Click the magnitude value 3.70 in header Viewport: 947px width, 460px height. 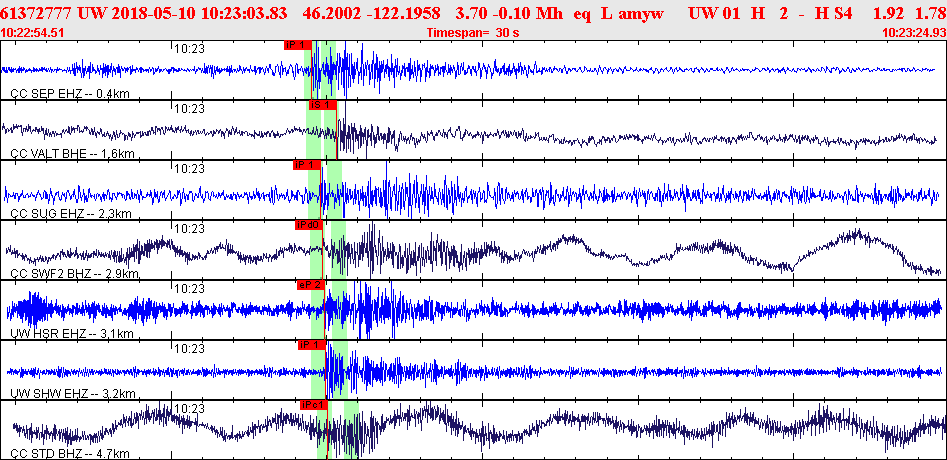471,11
